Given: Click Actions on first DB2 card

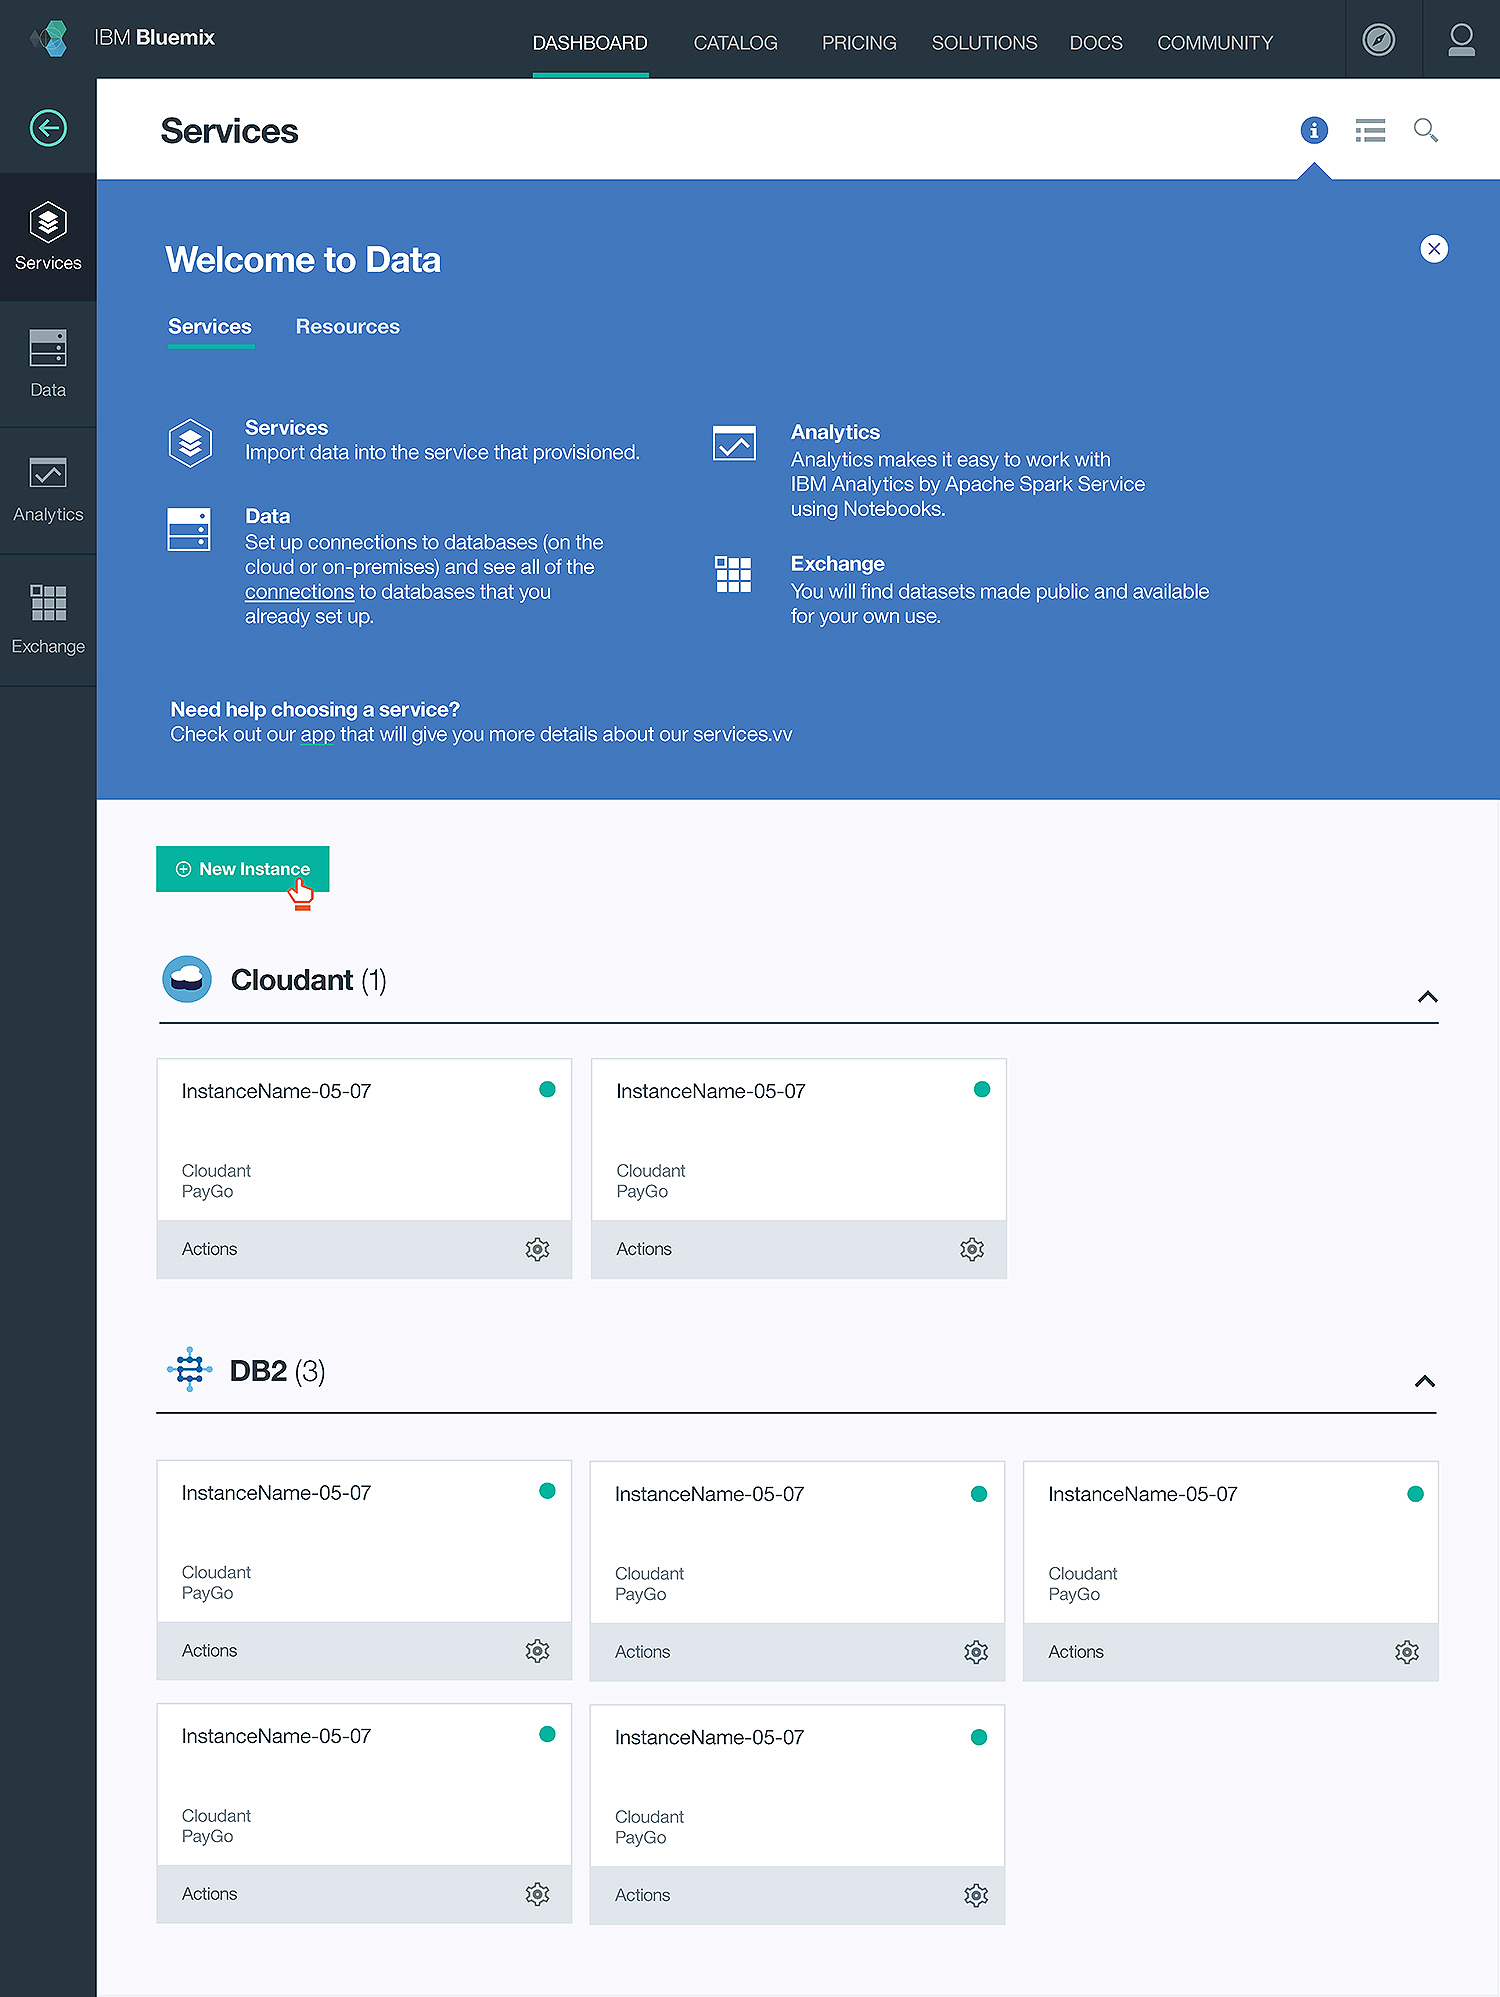Looking at the screenshot, I should tap(209, 1651).
